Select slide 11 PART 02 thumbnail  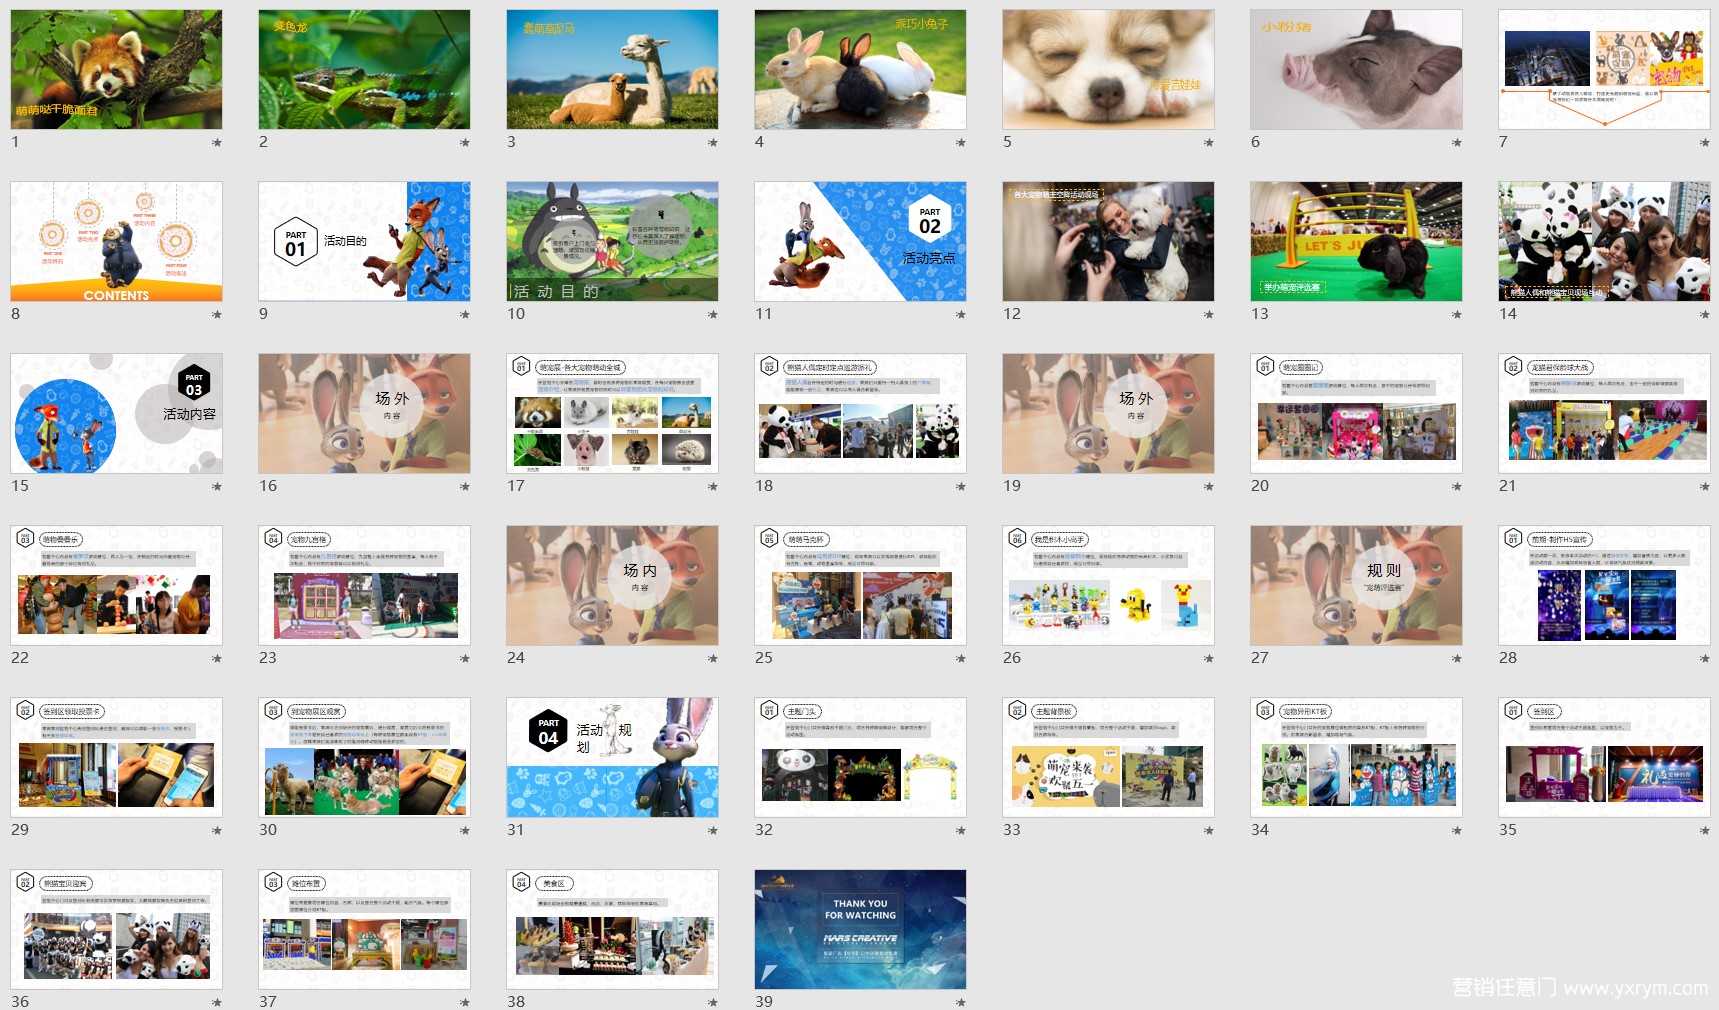tap(860, 241)
